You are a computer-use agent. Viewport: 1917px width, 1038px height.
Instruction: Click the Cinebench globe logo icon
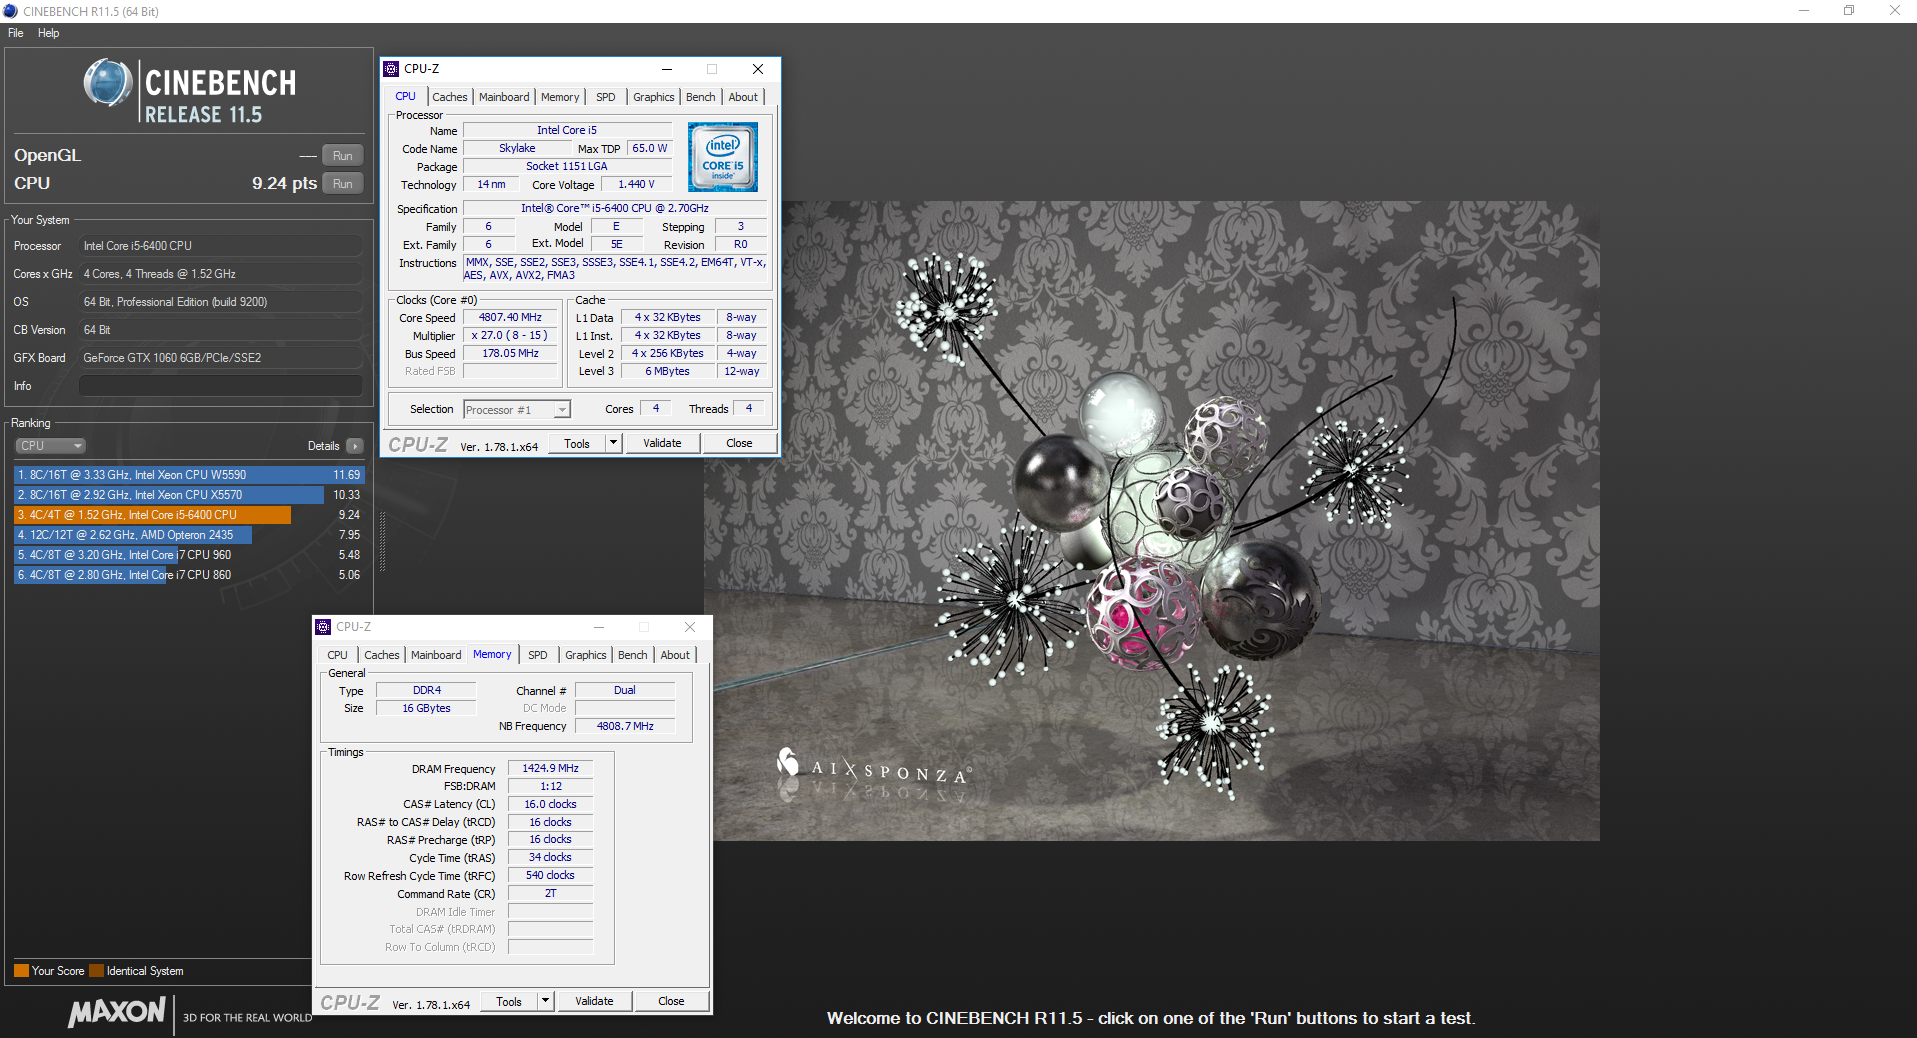[107, 83]
